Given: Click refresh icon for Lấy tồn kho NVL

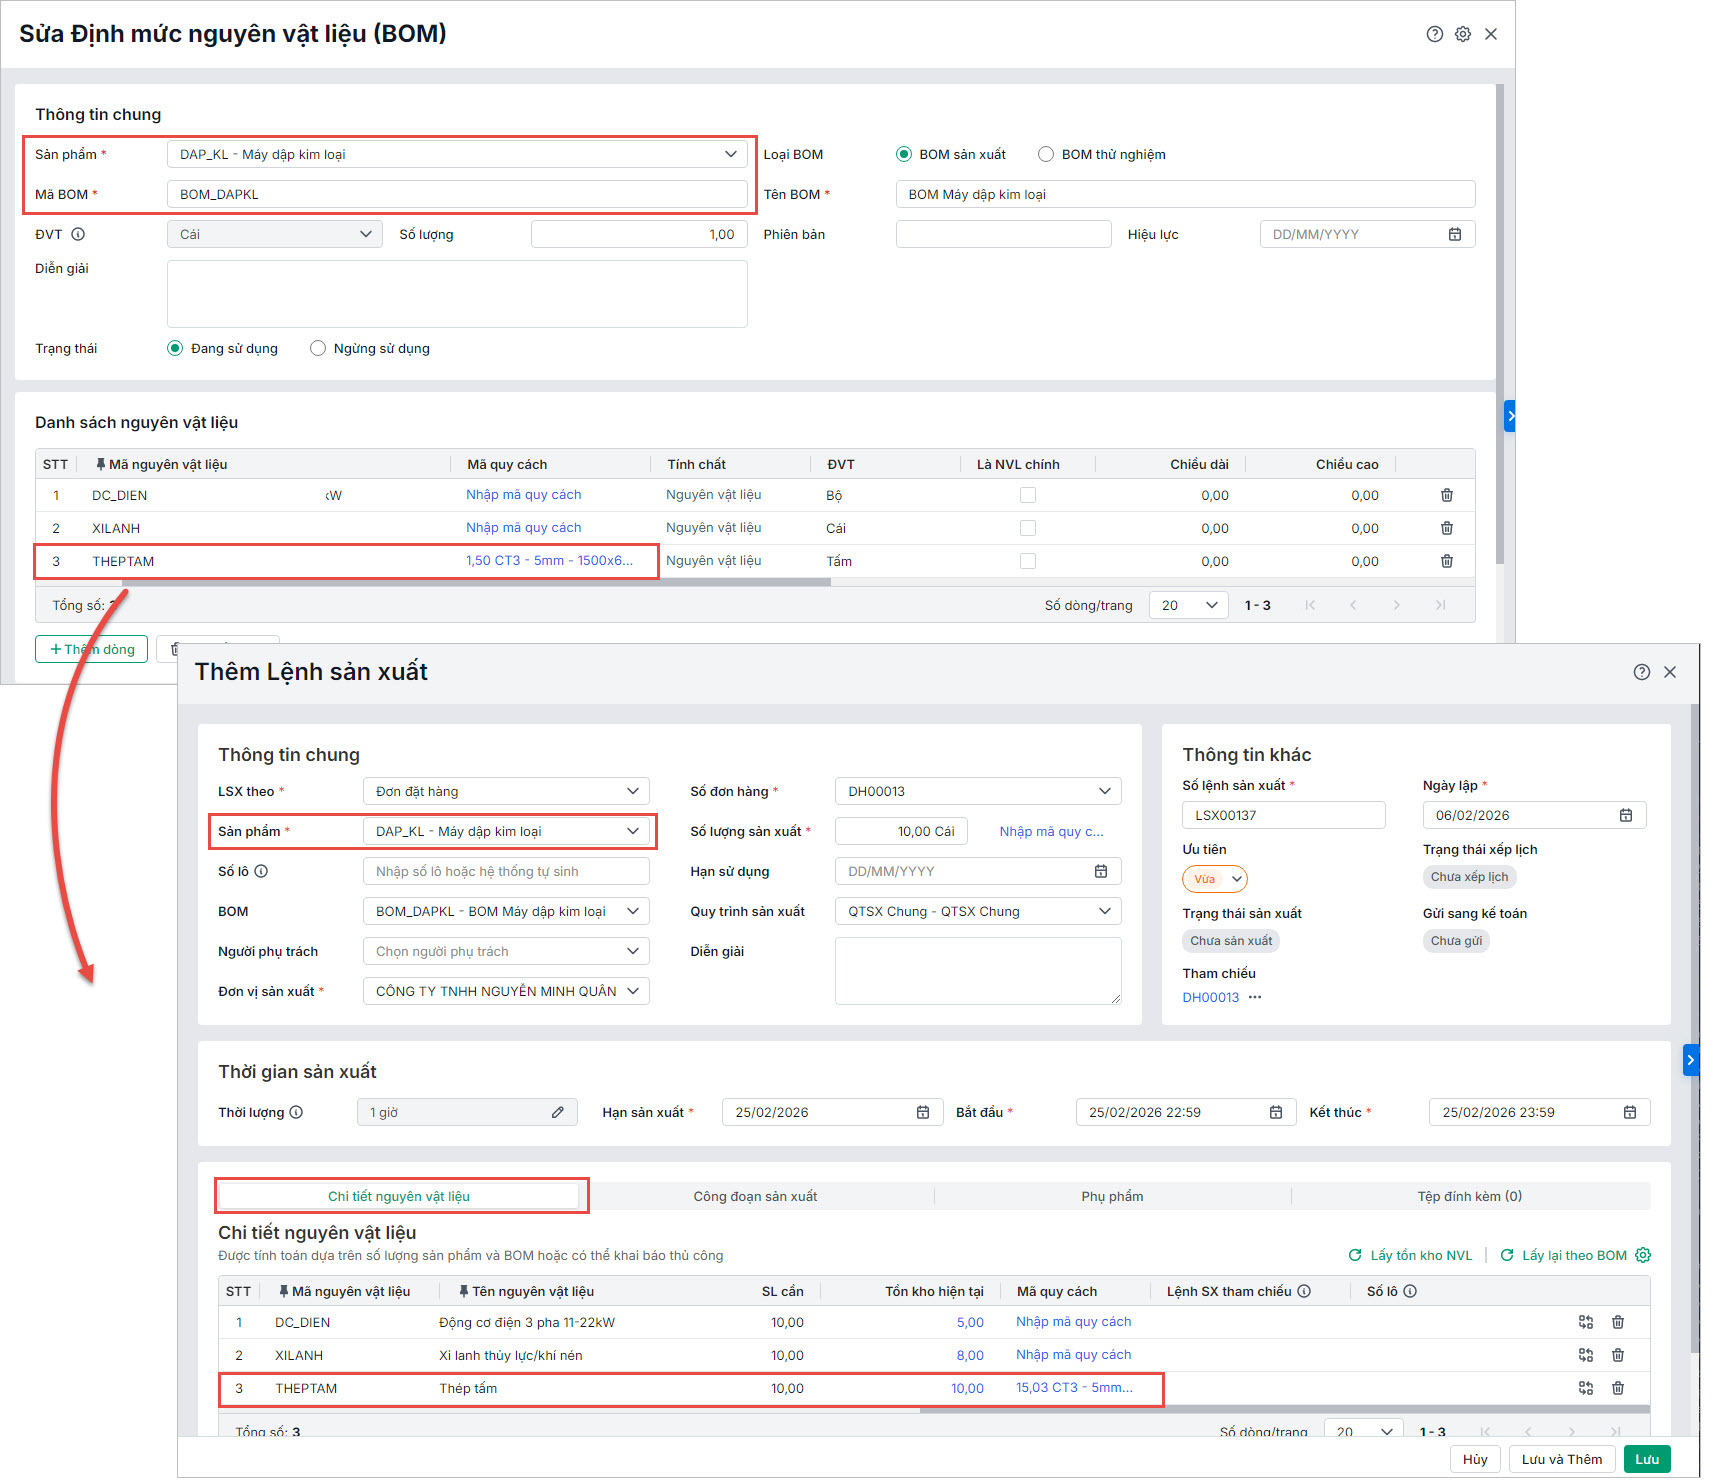Looking at the screenshot, I should point(1355,1255).
